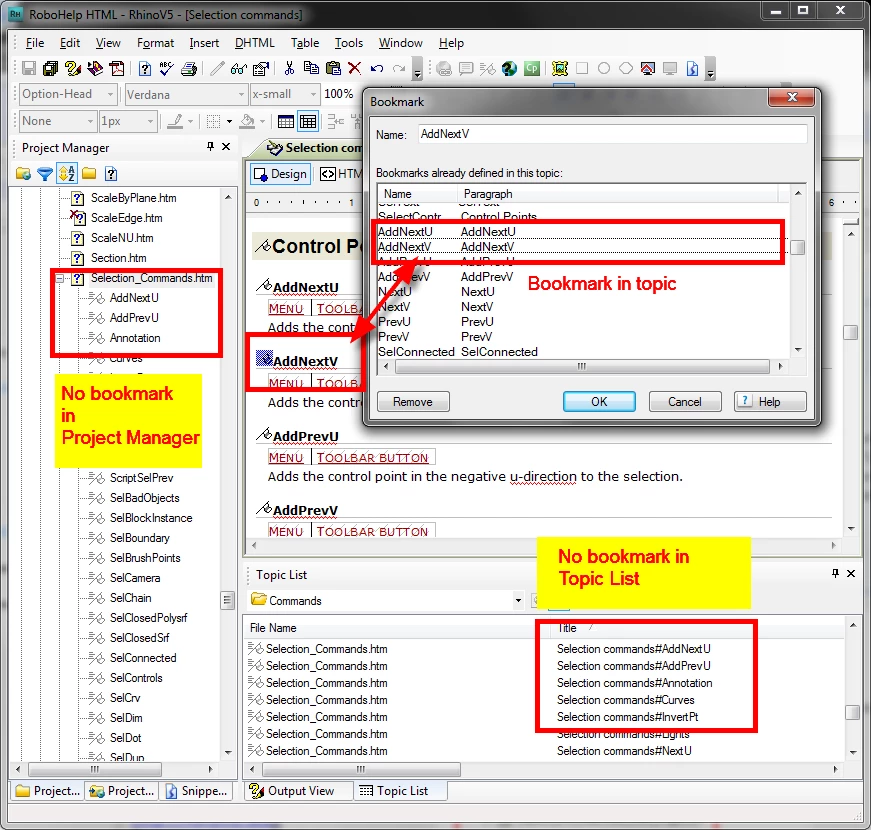871x830 pixels.
Task: Click Remove in the Bookmark dialog
Action: click(413, 402)
